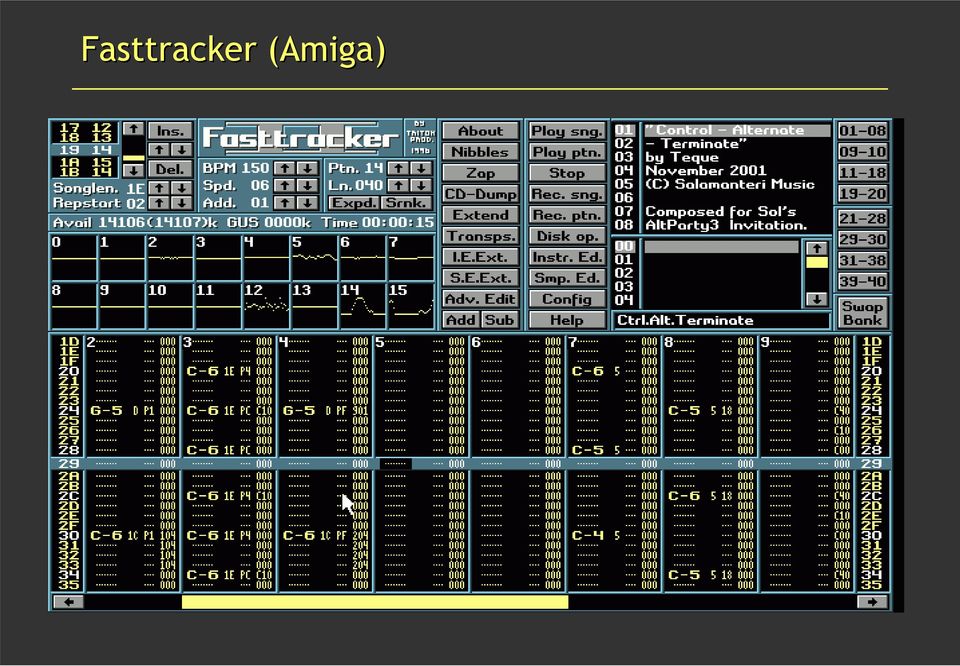Open the Transps. transpose panel
The image size is (960, 666).
(x=481, y=236)
